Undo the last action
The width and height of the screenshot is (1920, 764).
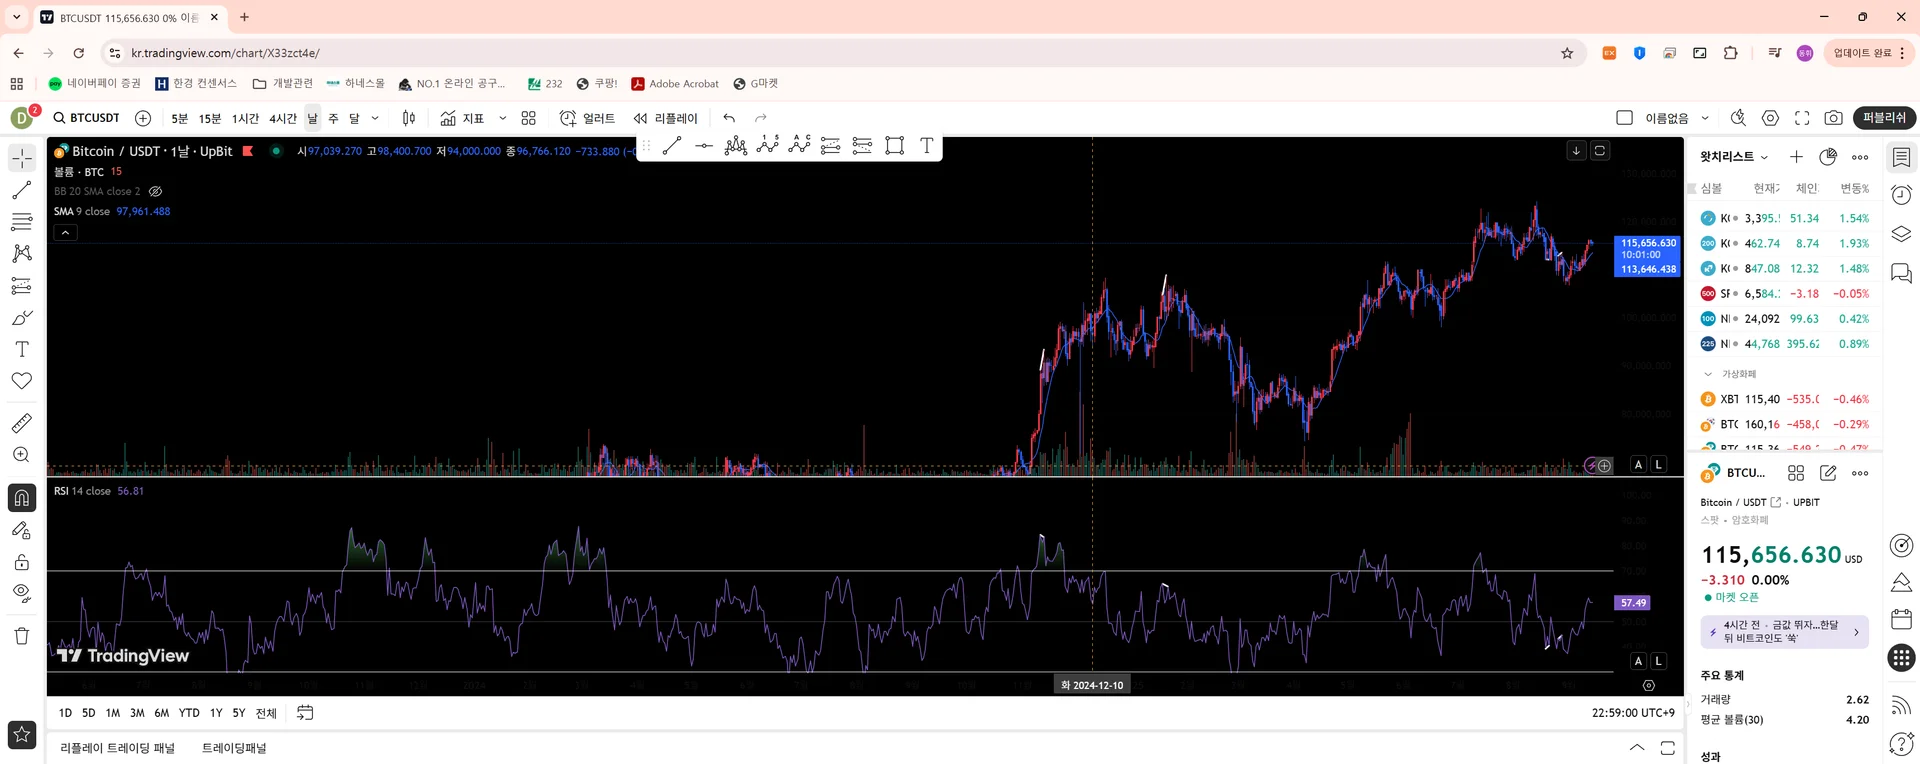point(729,118)
